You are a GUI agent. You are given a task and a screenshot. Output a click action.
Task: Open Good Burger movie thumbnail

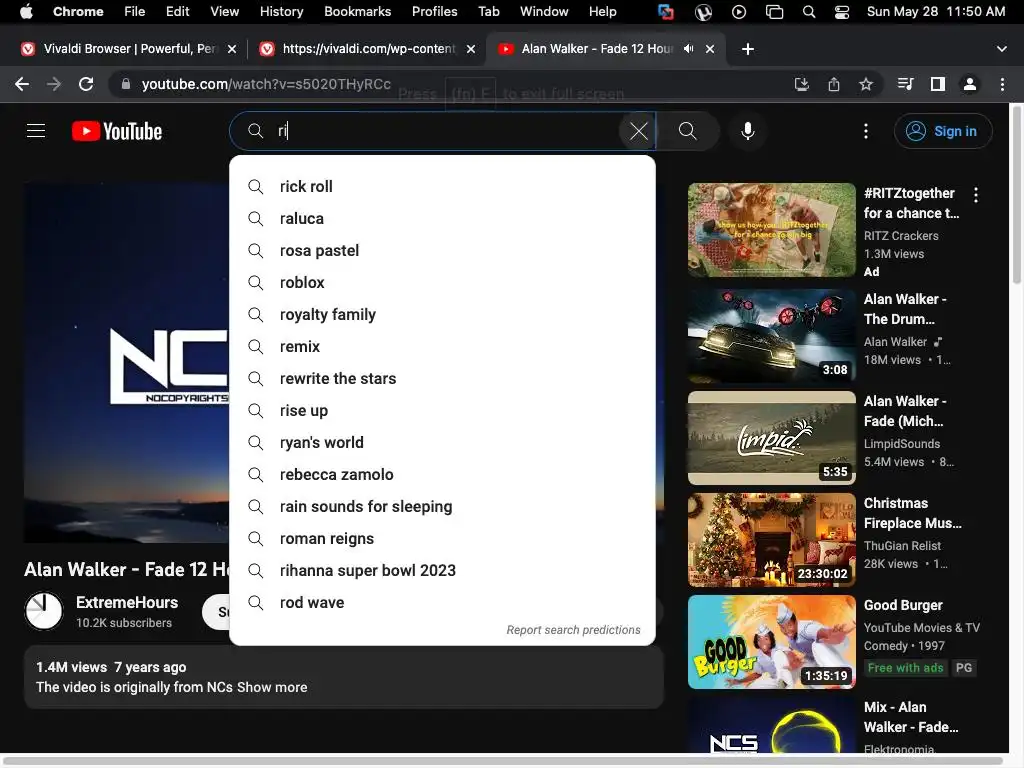[x=771, y=641]
